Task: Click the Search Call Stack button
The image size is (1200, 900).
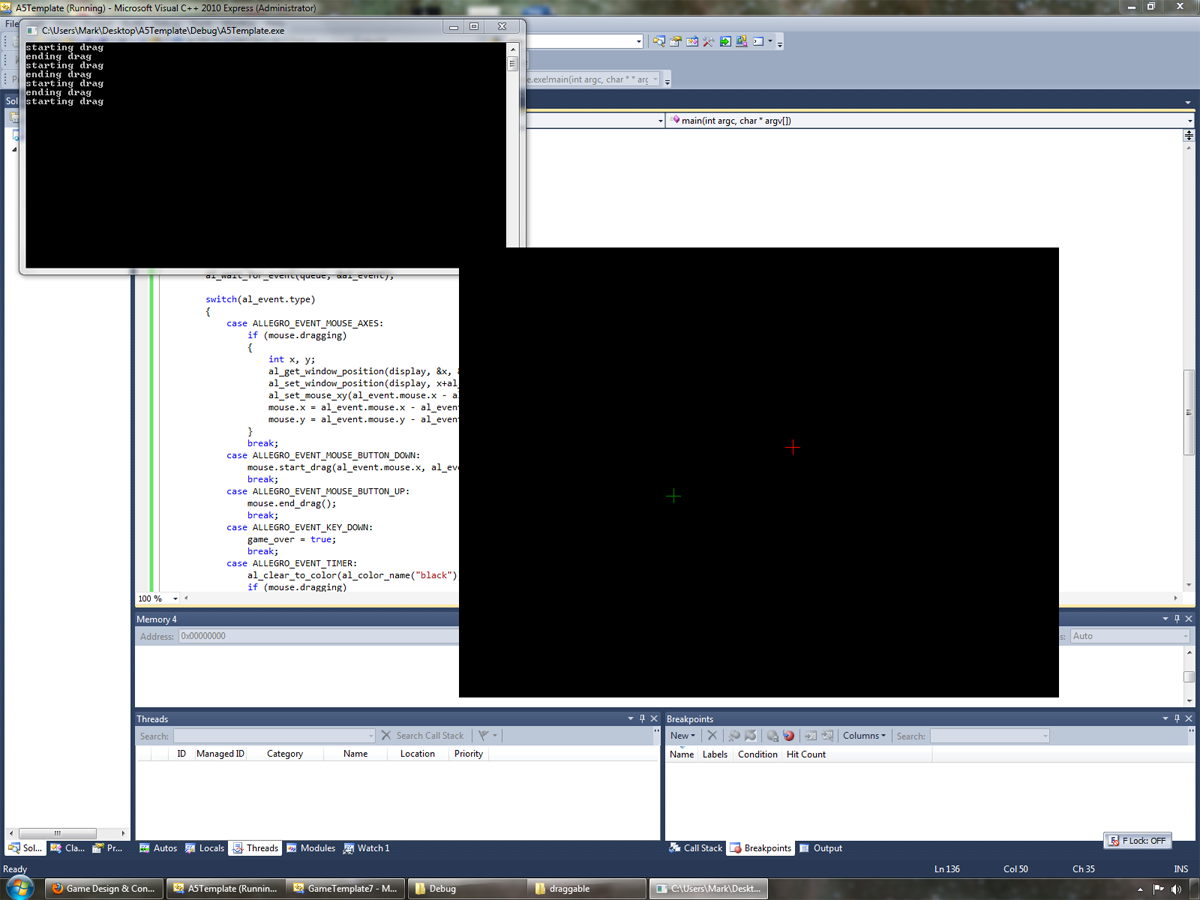Action: [x=423, y=736]
